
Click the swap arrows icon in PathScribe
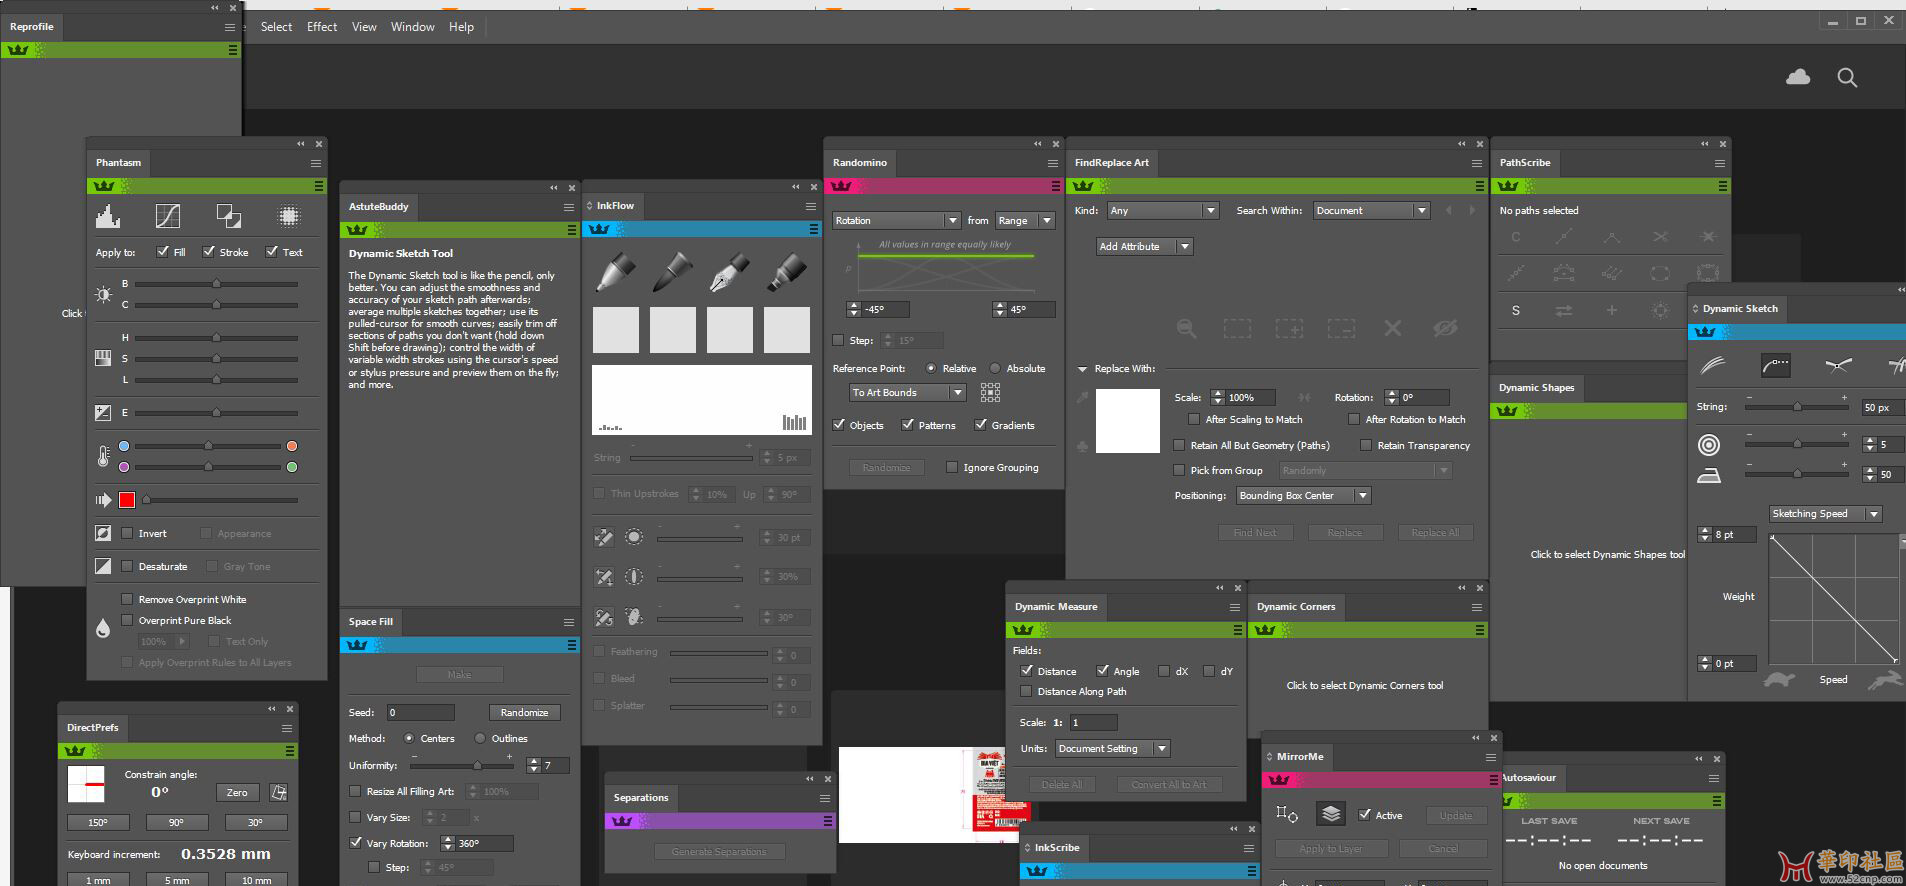pyautogui.click(x=1564, y=310)
